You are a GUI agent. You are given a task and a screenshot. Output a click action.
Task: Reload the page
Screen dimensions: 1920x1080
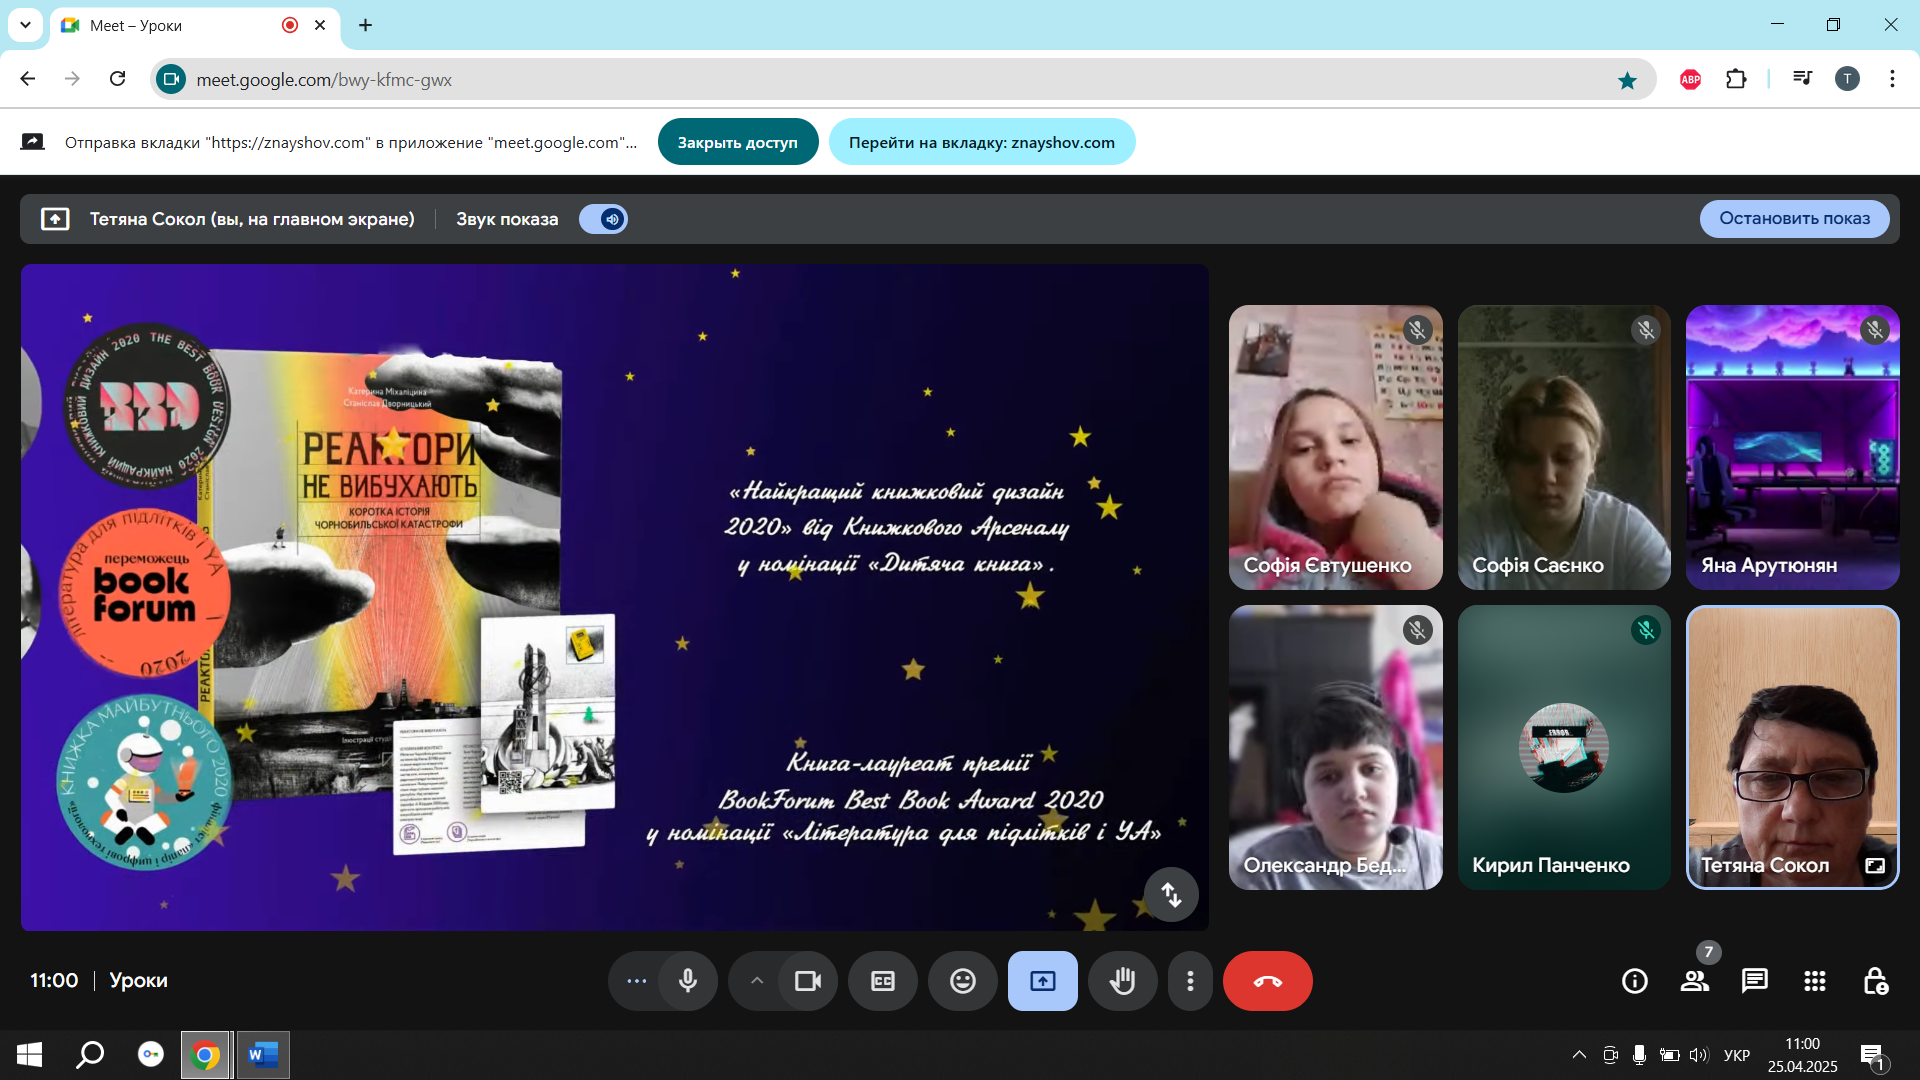(117, 79)
